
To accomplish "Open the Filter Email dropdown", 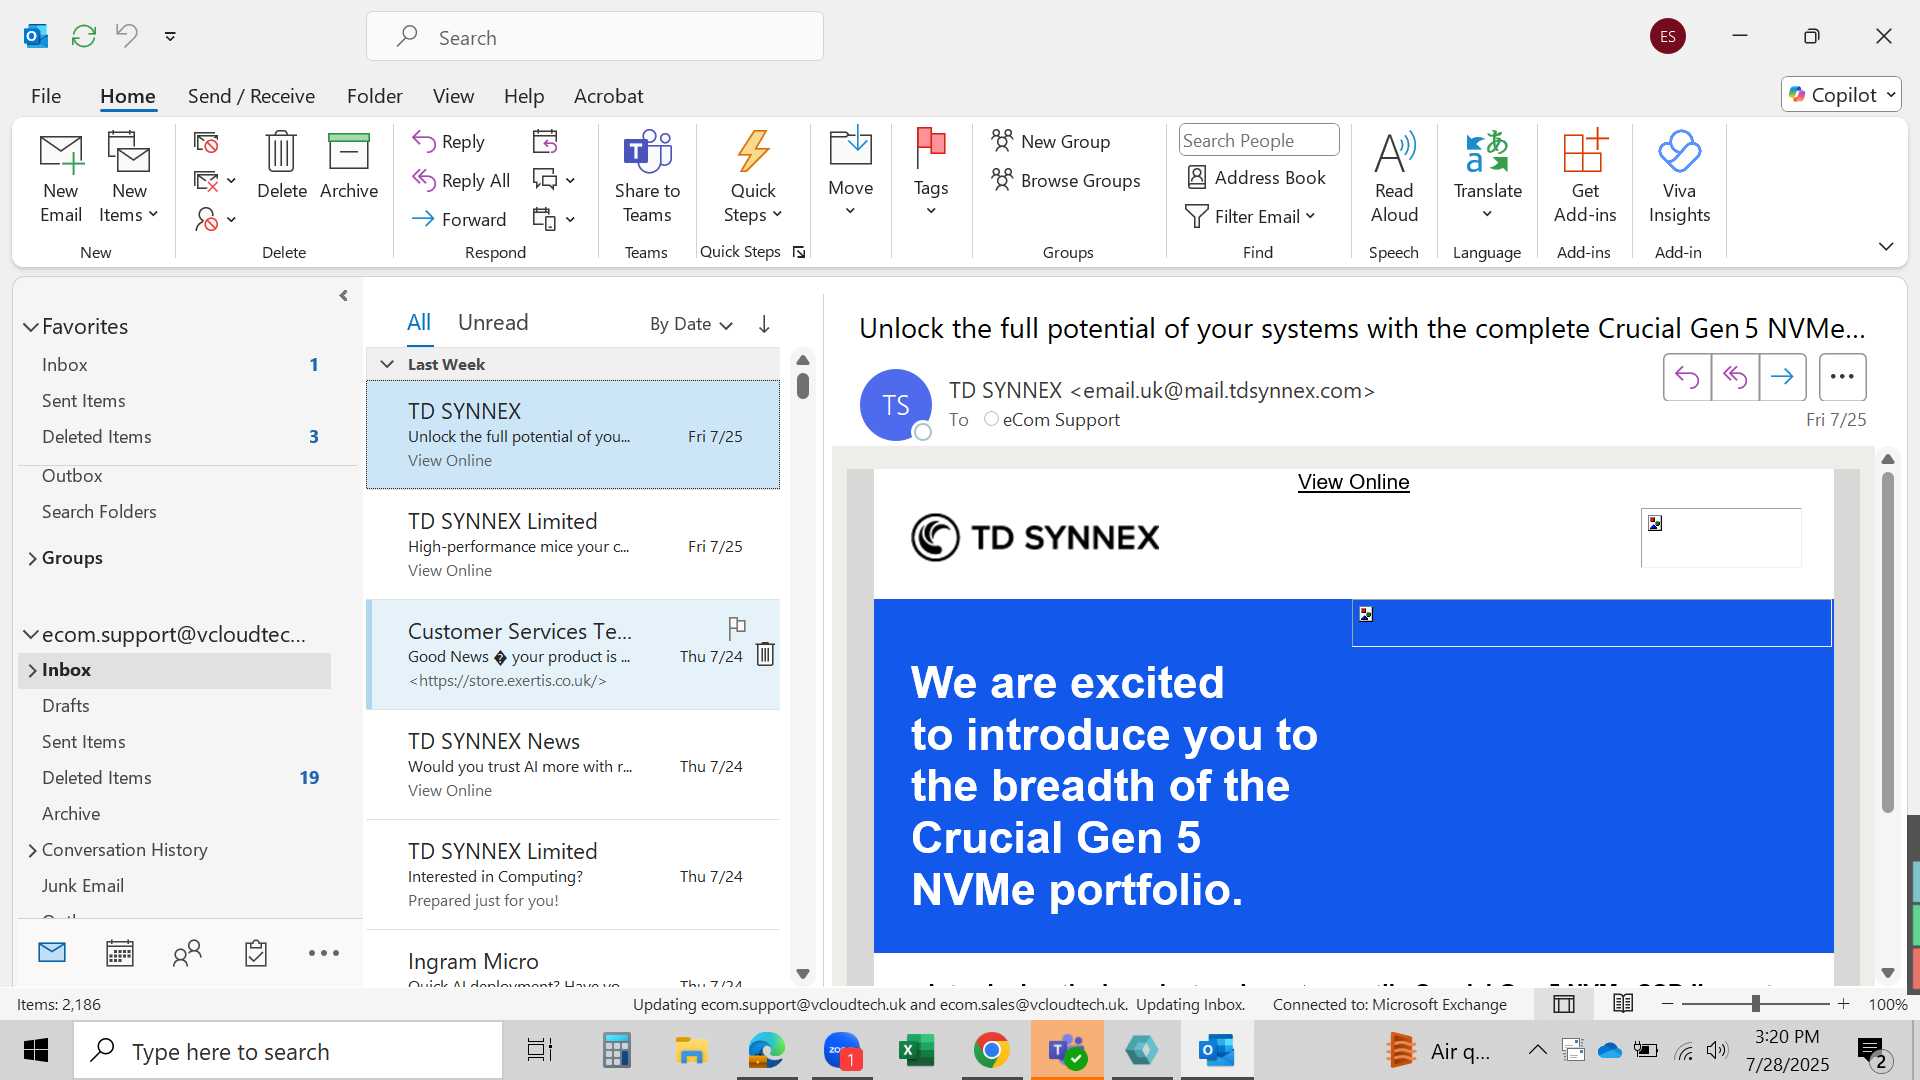I will pyautogui.click(x=1250, y=216).
